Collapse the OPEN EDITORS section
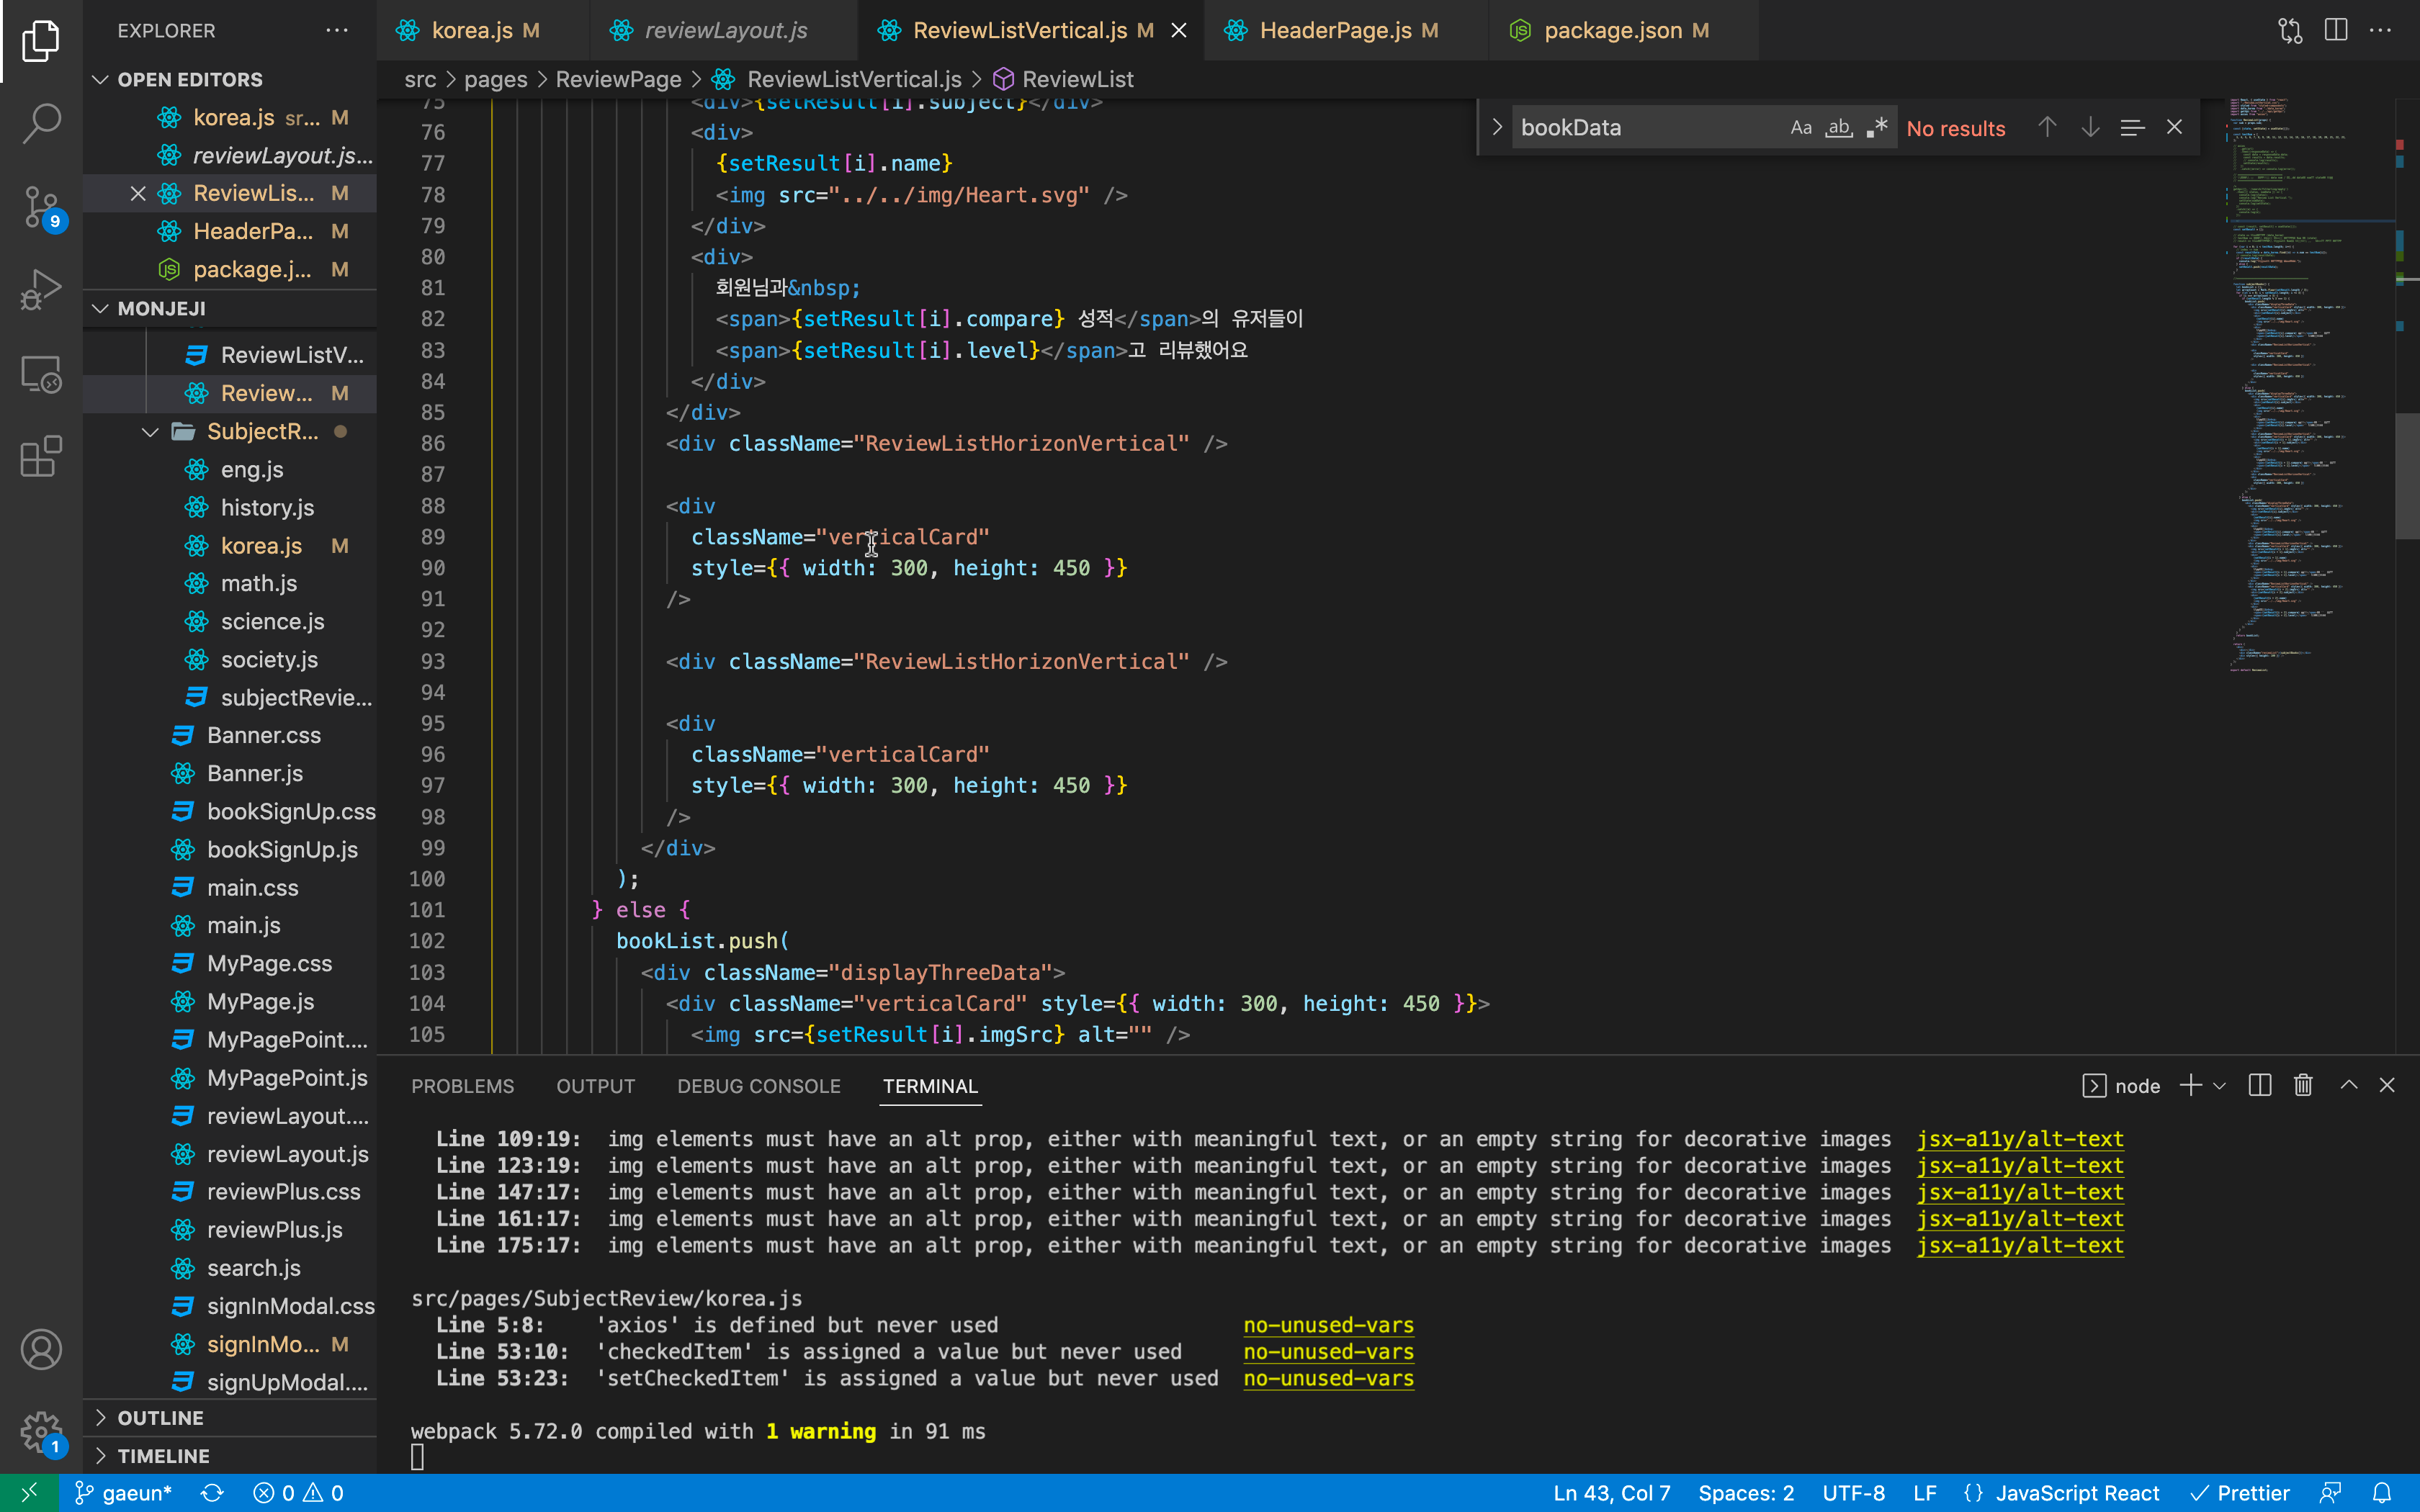 (189, 79)
